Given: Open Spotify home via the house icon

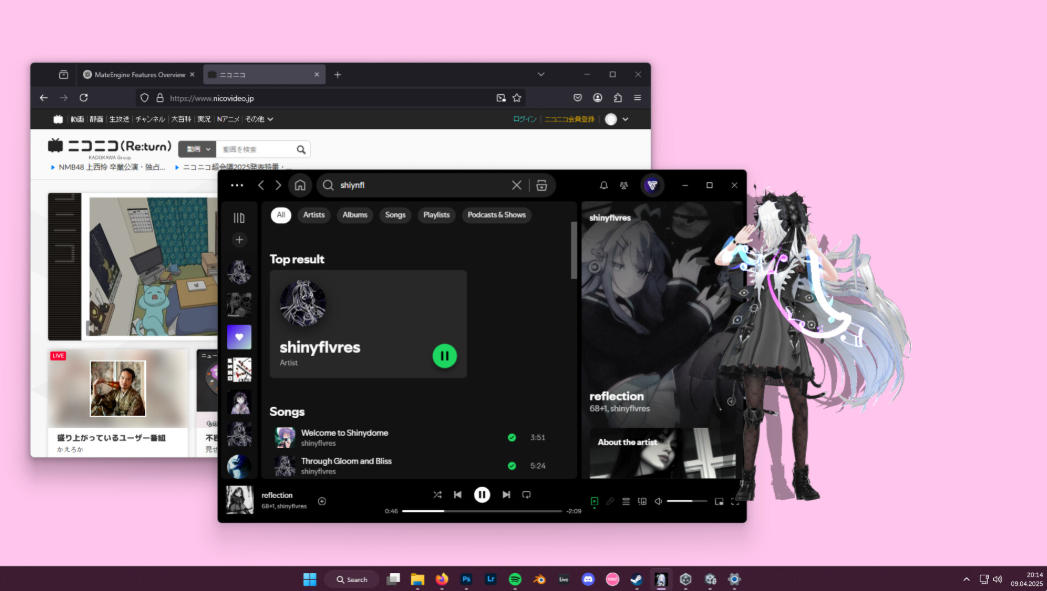Looking at the screenshot, I should coord(300,185).
